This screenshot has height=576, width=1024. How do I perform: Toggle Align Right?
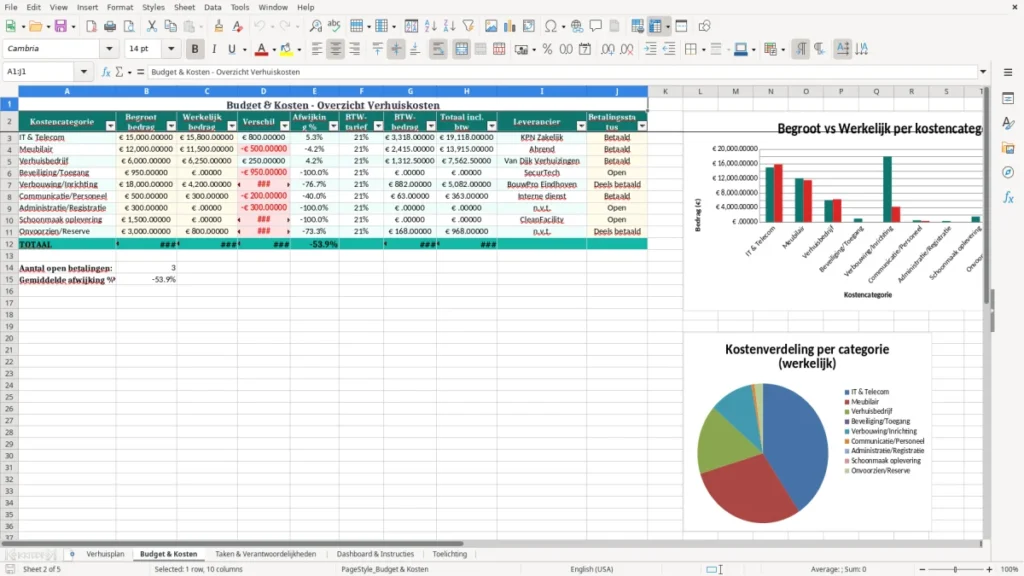[x=355, y=49]
